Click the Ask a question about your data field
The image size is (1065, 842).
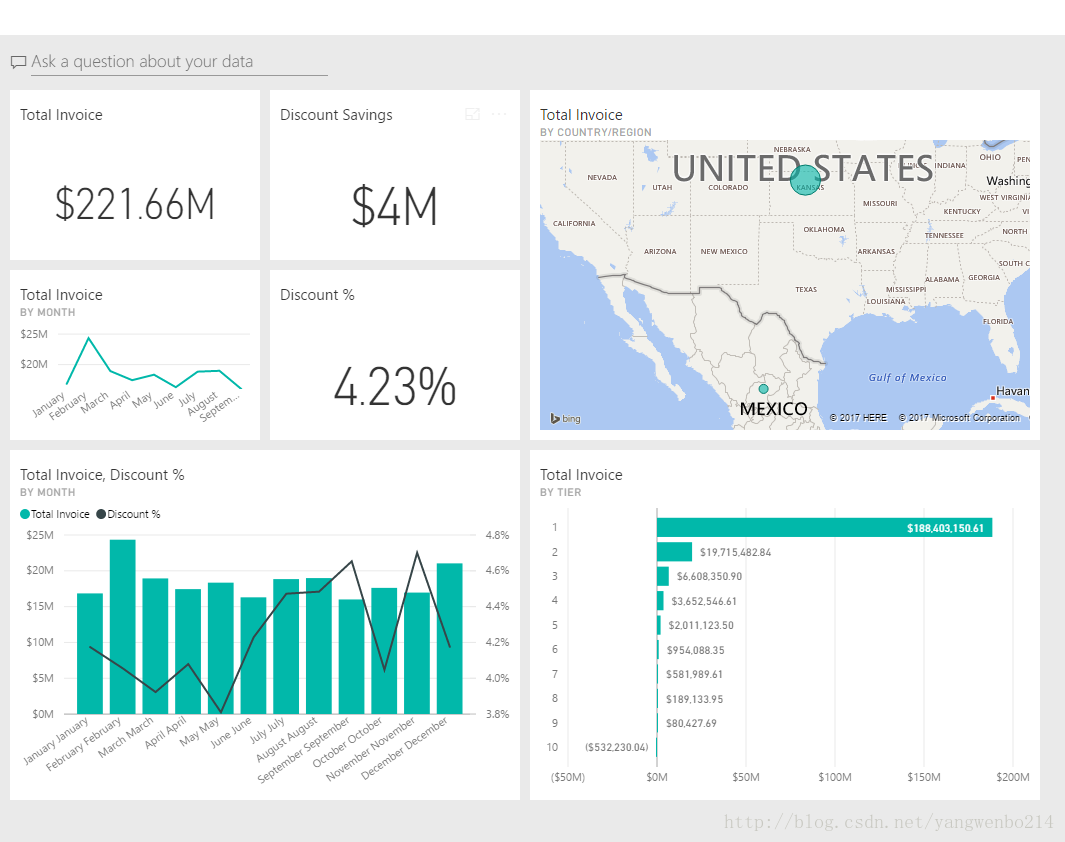tap(179, 62)
